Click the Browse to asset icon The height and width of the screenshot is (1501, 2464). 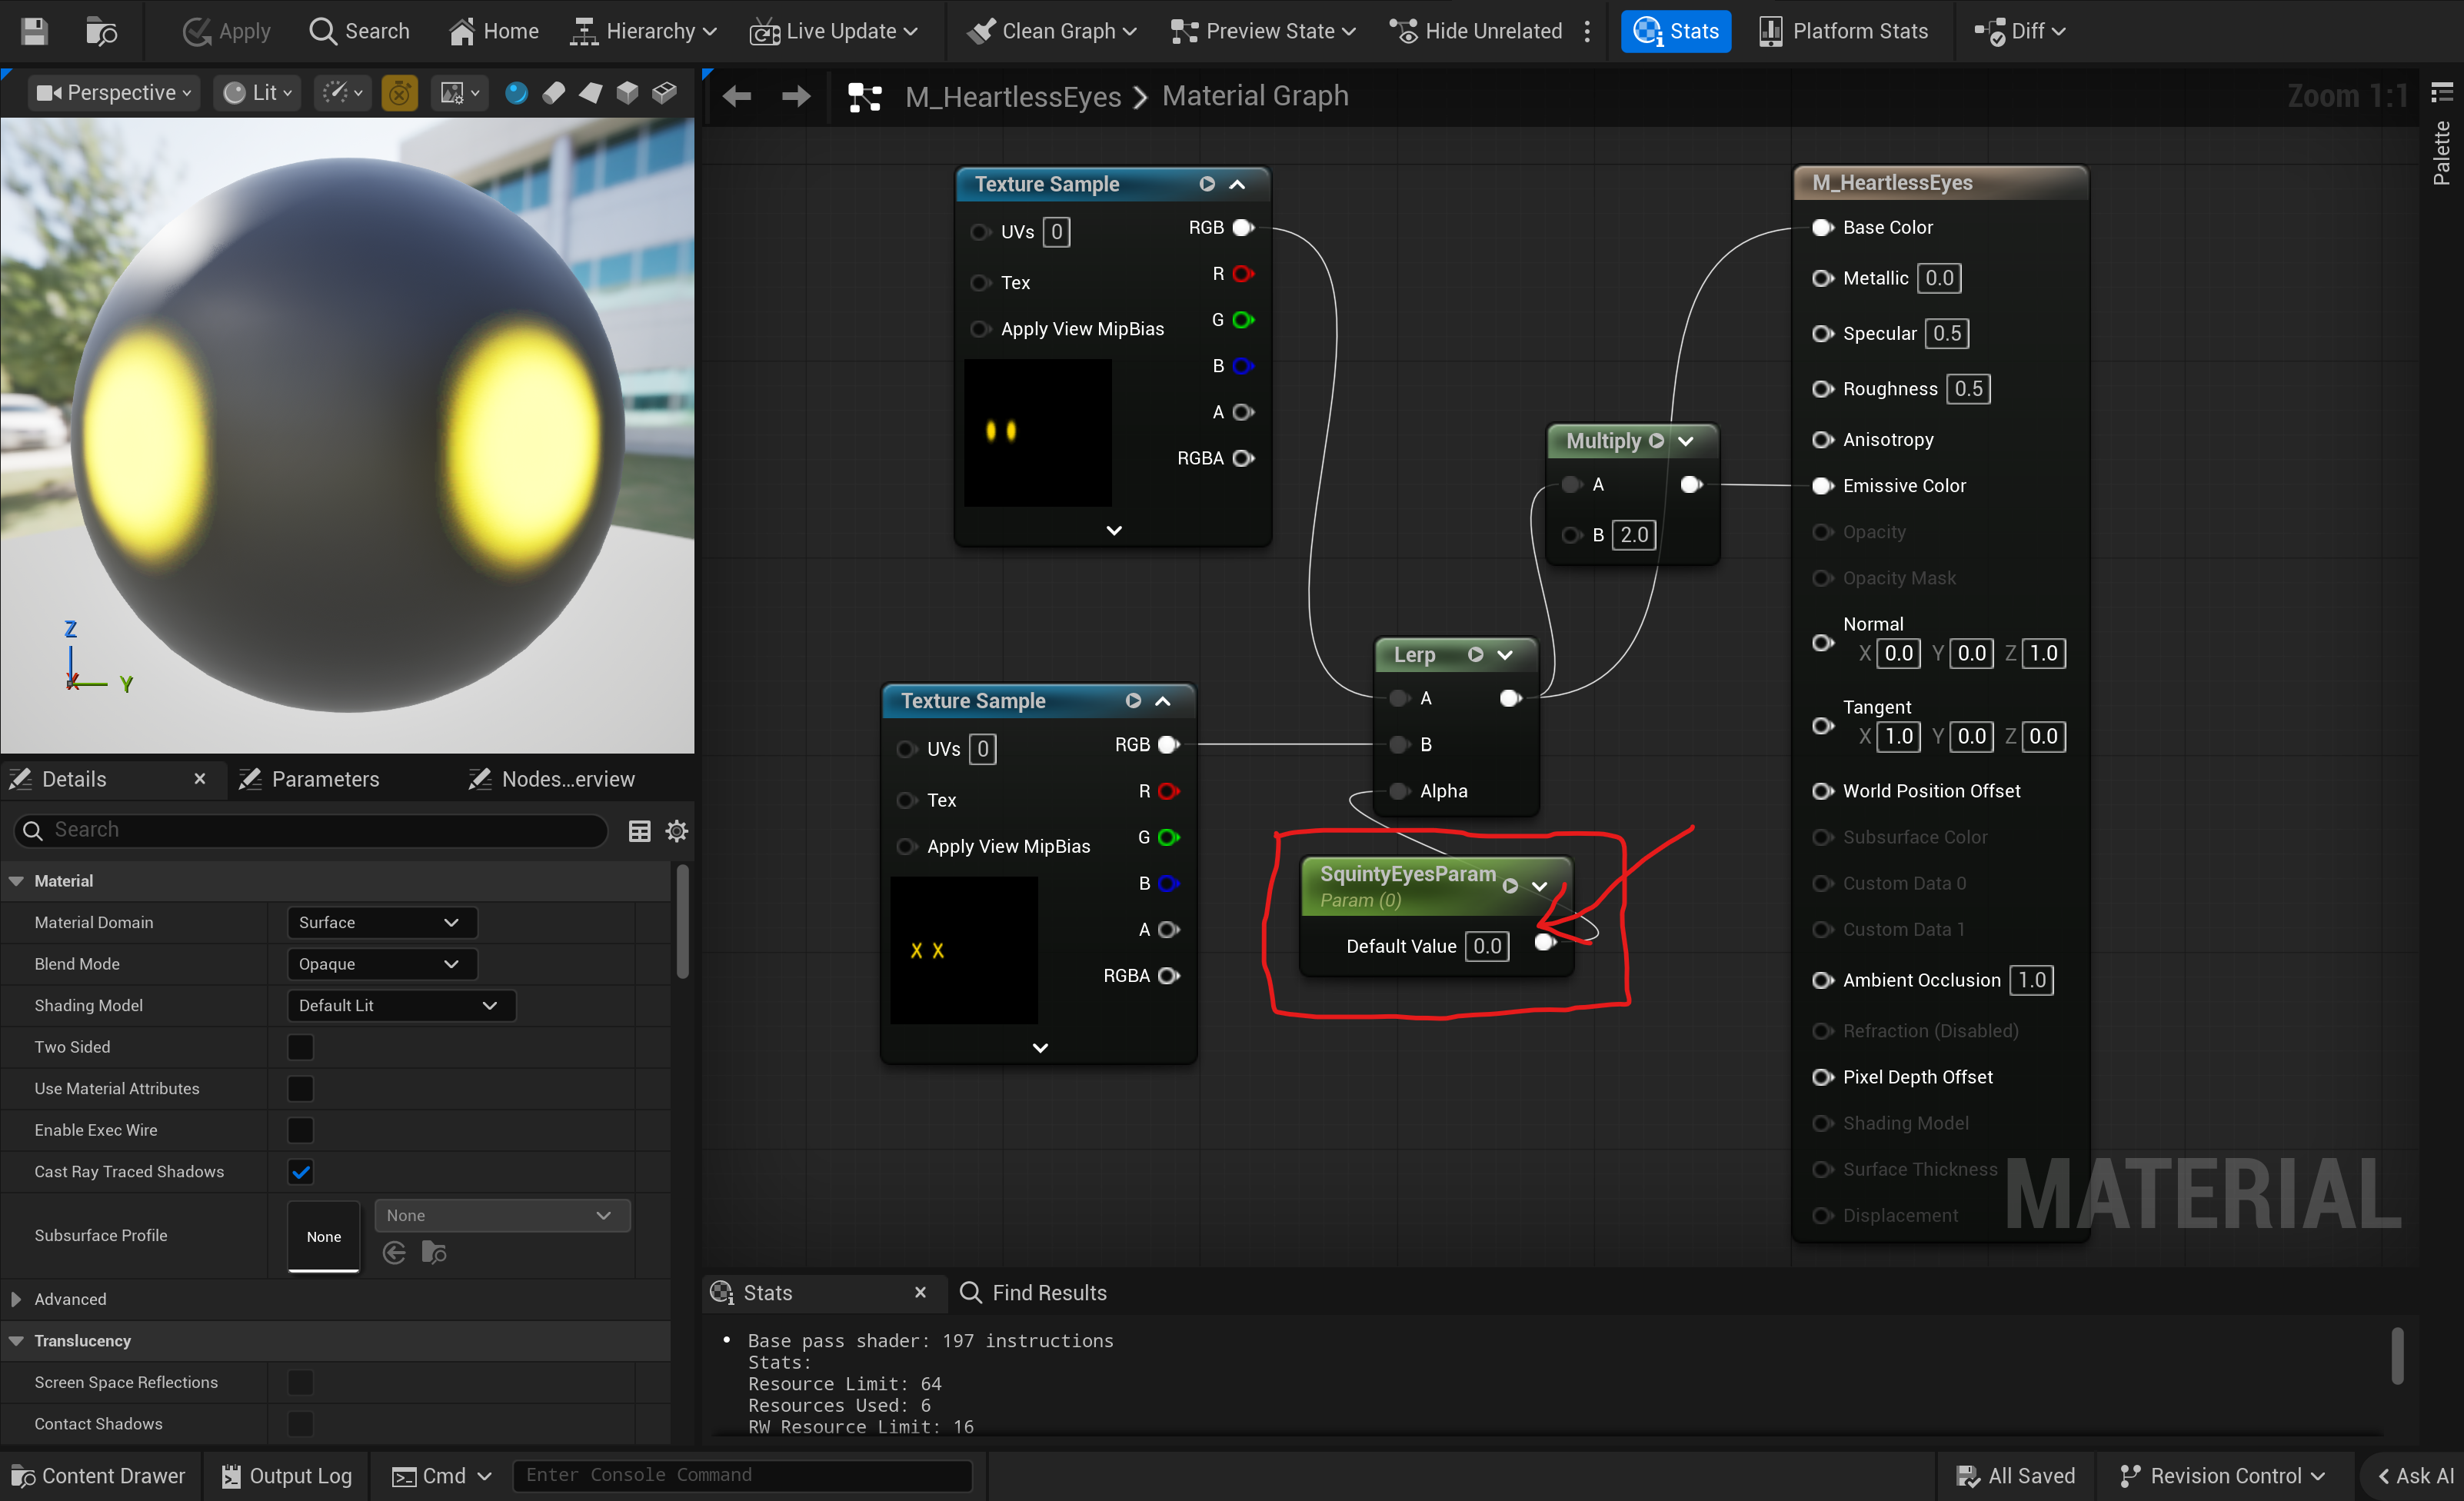coord(101,31)
